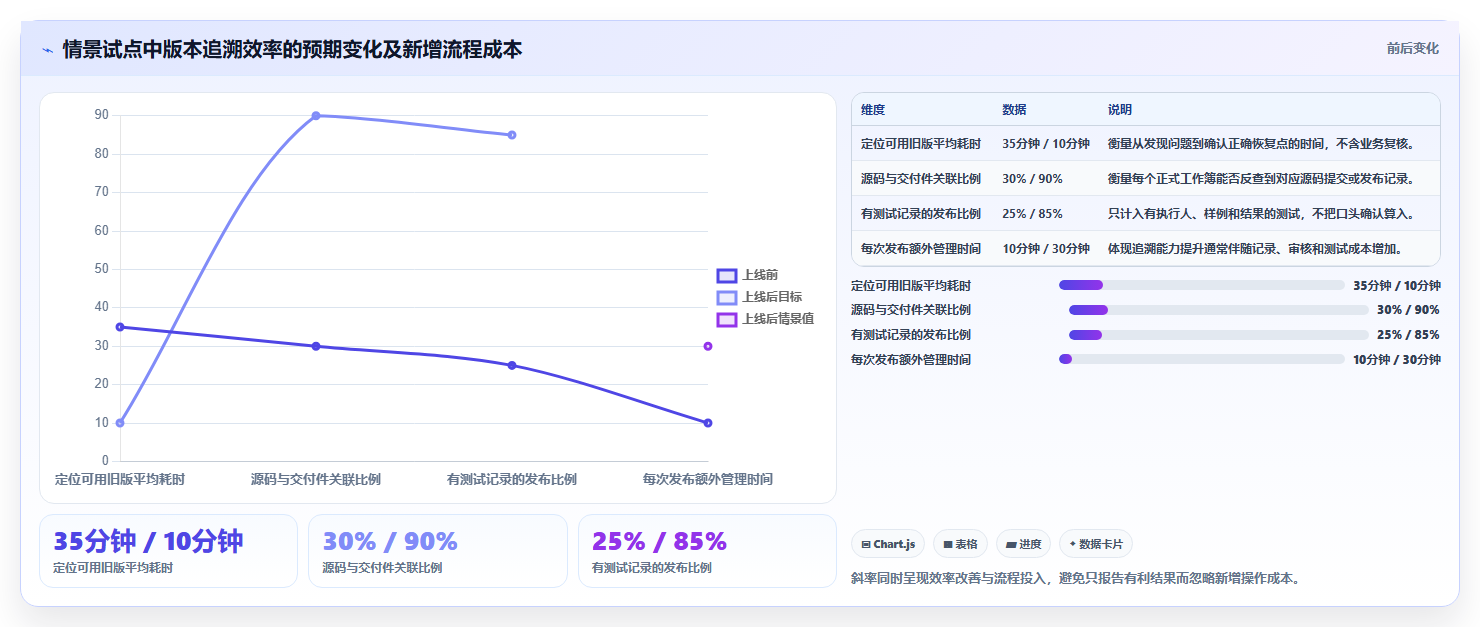Click the 30% / 90% data card
Screen dimensions: 1480x627
[x=437, y=551]
